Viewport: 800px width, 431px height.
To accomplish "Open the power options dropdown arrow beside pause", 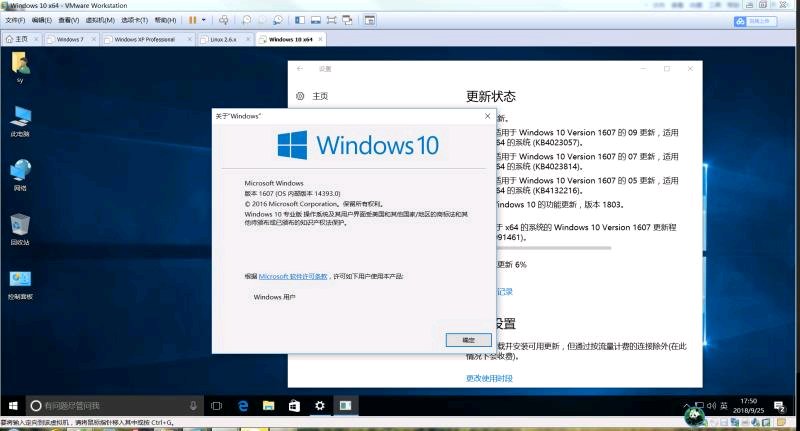I will point(204,20).
